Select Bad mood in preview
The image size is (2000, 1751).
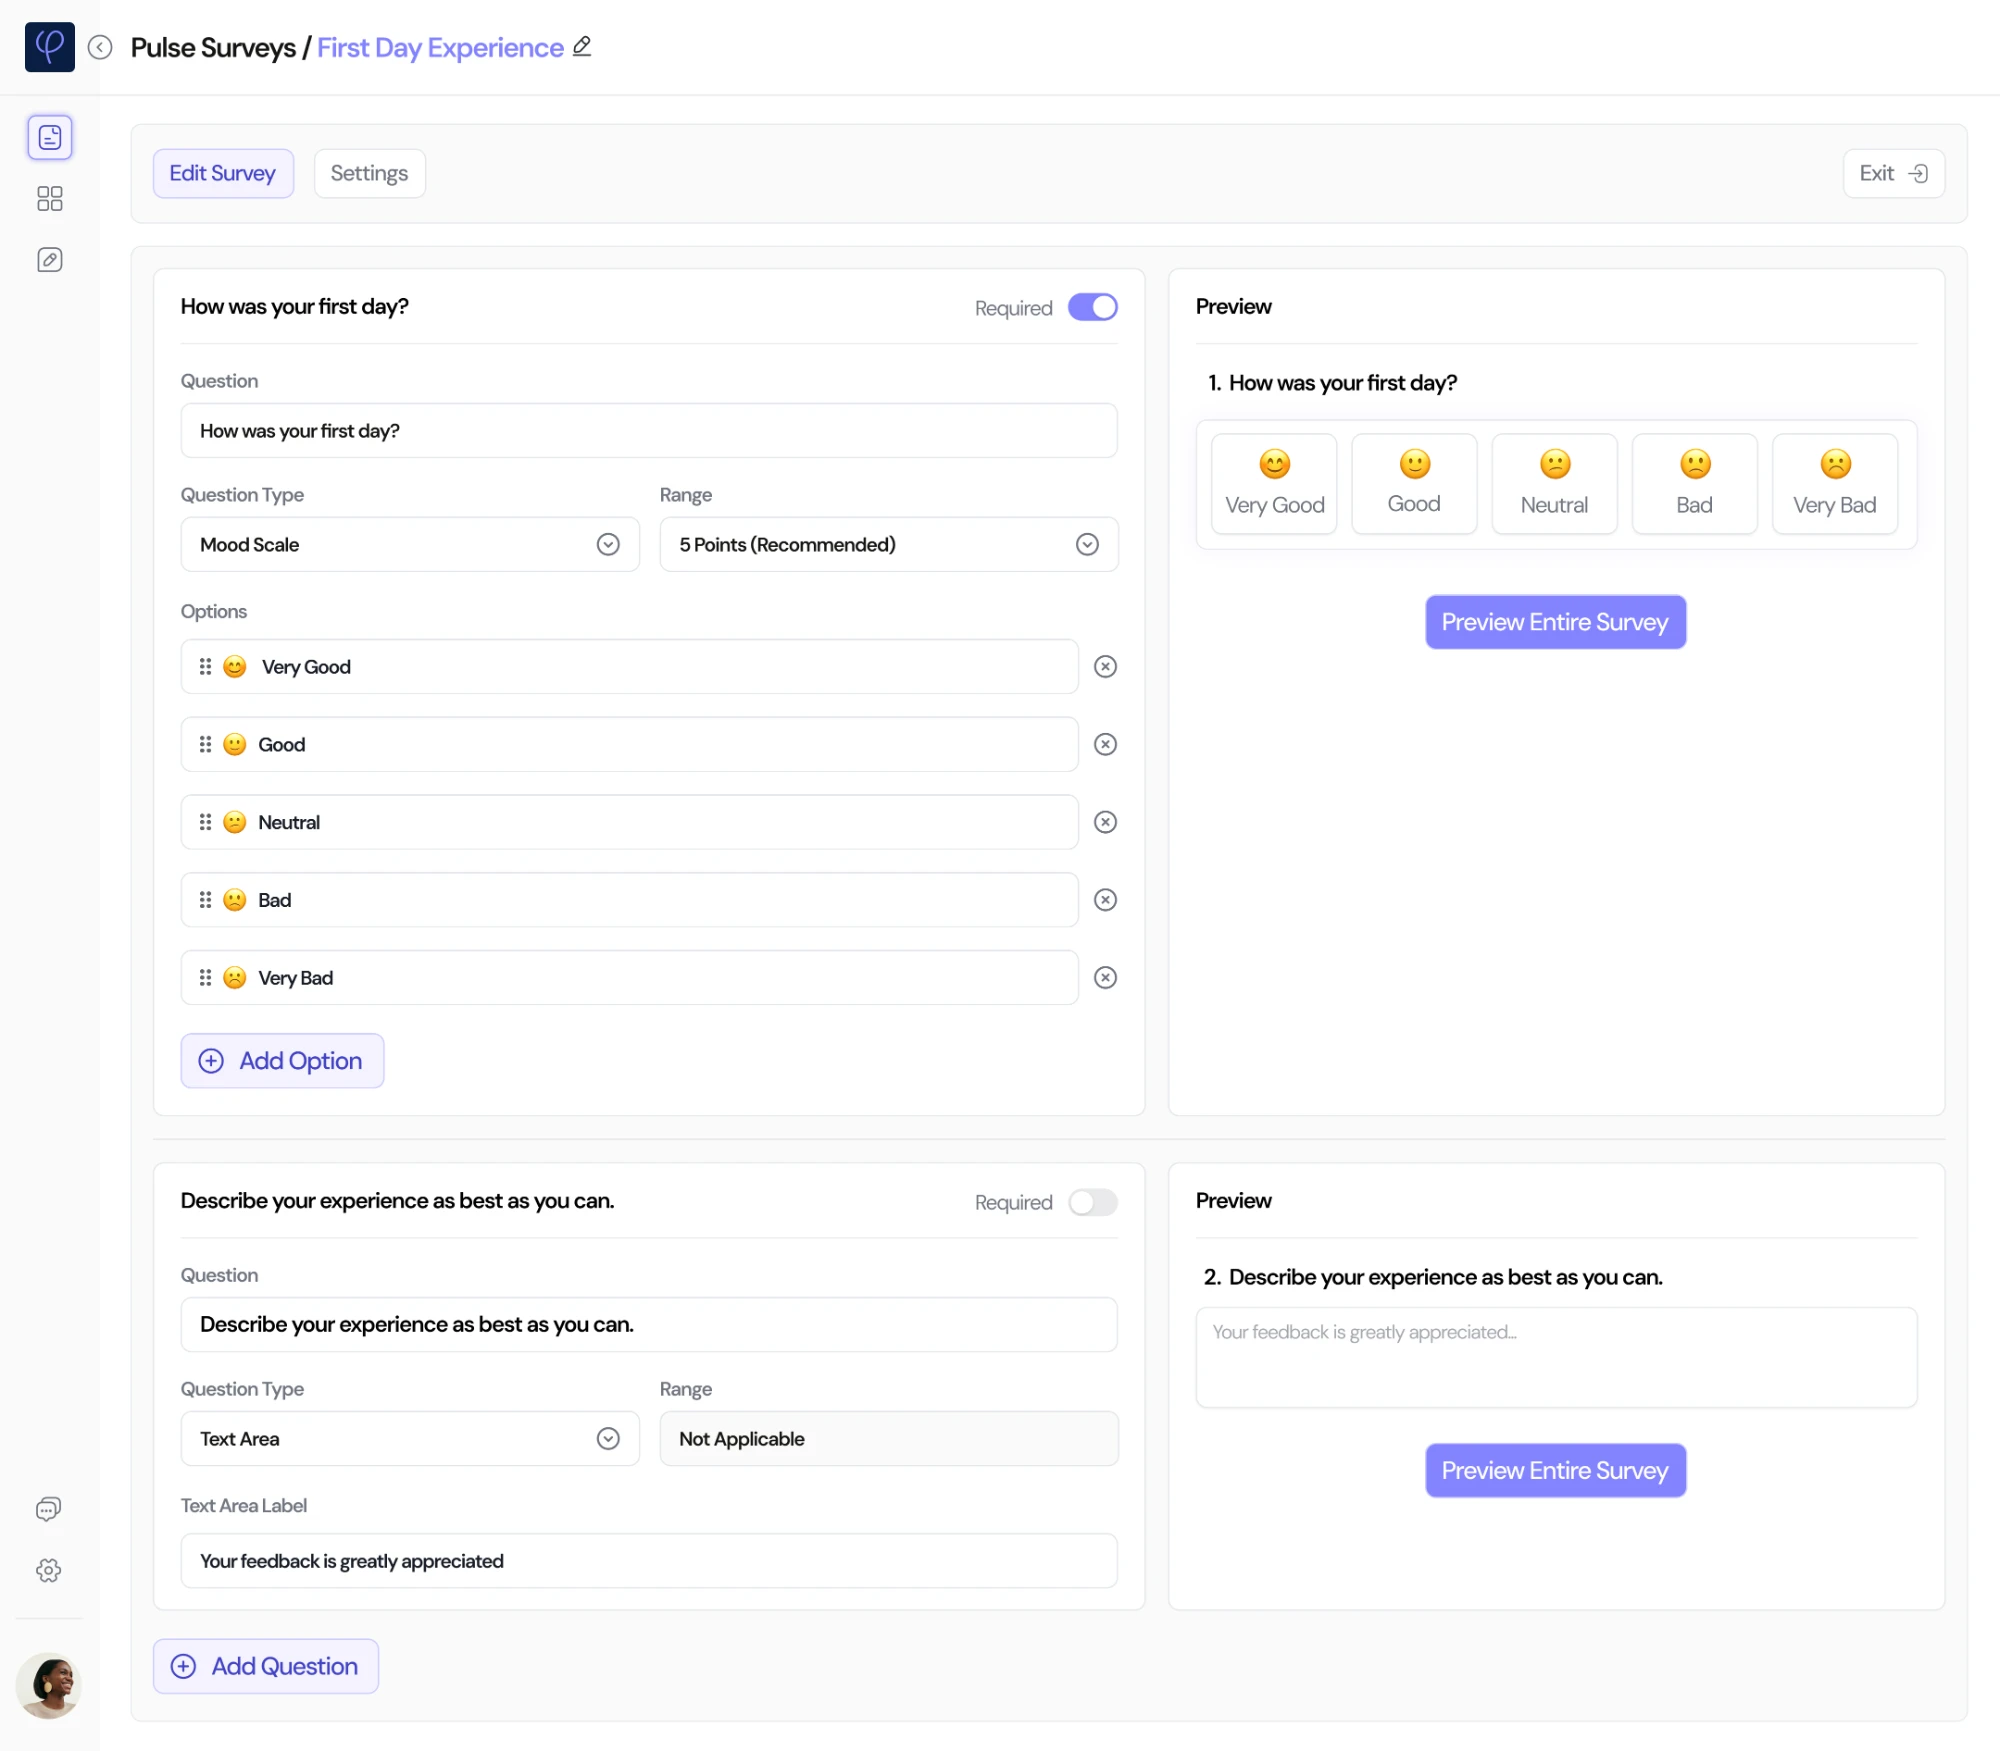coord(1694,484)
